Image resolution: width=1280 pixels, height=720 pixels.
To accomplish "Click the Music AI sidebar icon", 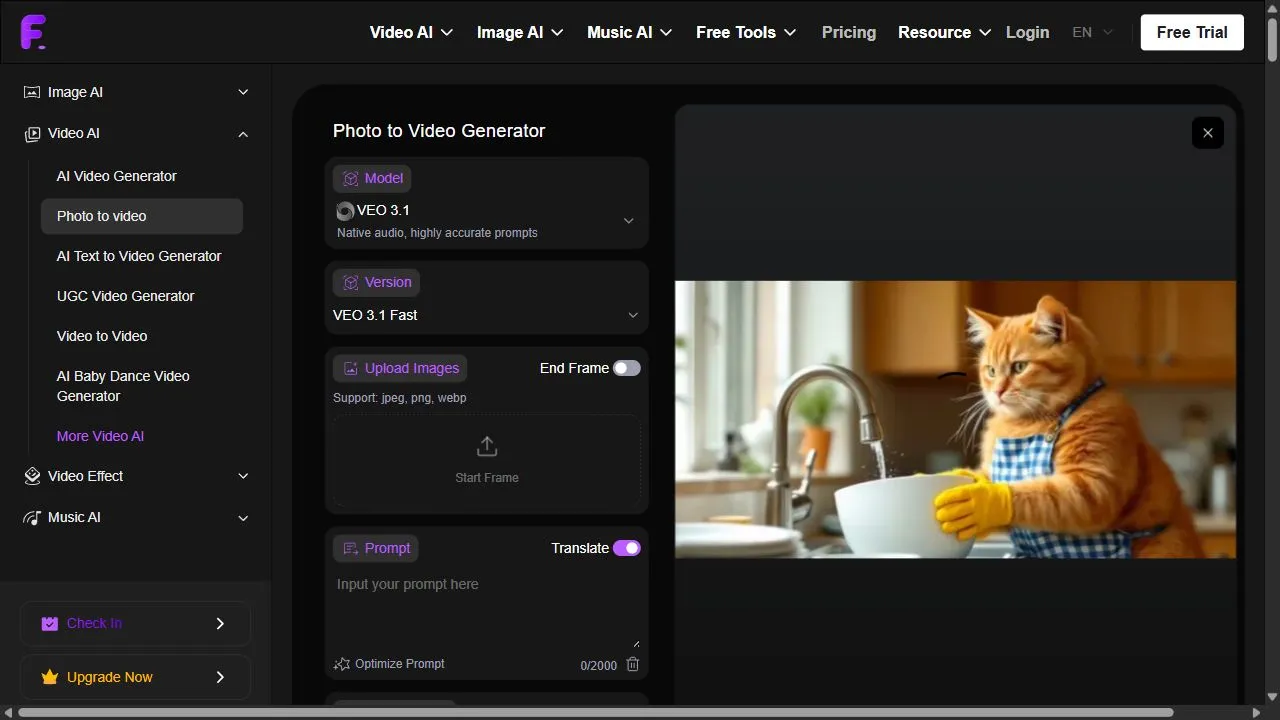I will [x=32, y=517].
